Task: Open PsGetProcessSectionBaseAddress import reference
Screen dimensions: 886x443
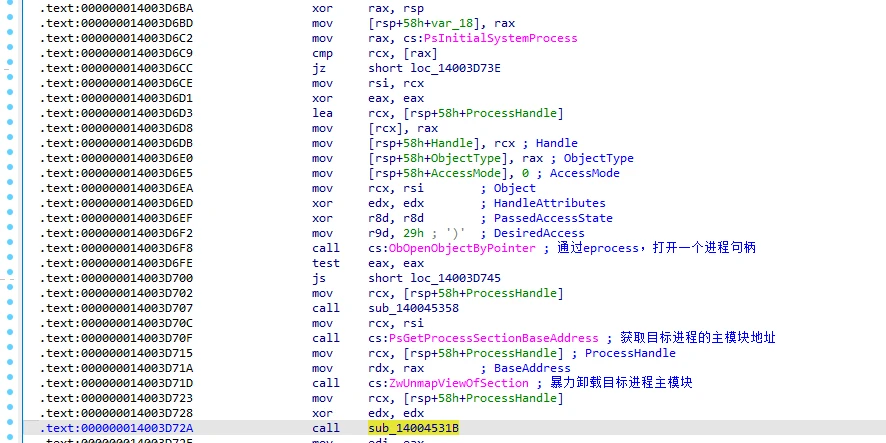Action: coord(493,338)
